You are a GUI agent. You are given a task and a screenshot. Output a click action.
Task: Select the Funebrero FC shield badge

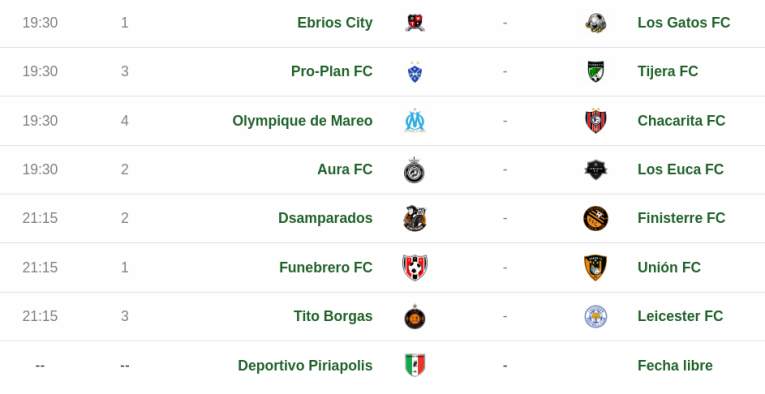pos(415,267)
